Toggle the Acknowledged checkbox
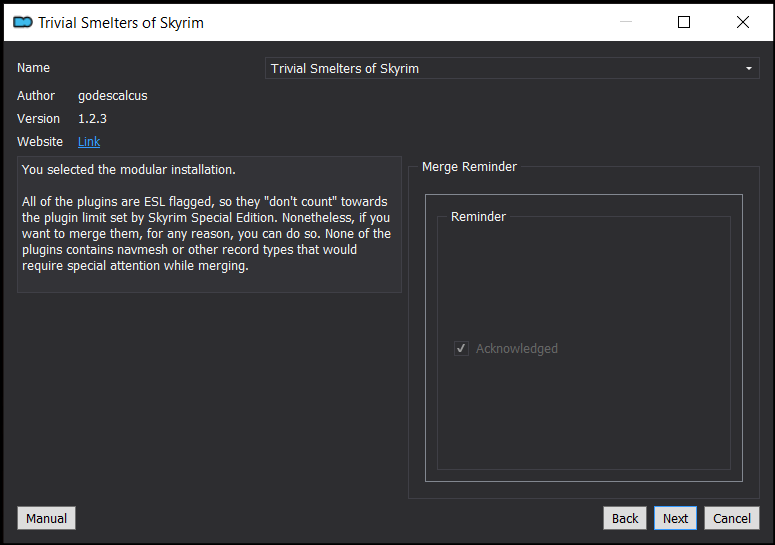Screen dimensions: 775x545 point(462,348)
